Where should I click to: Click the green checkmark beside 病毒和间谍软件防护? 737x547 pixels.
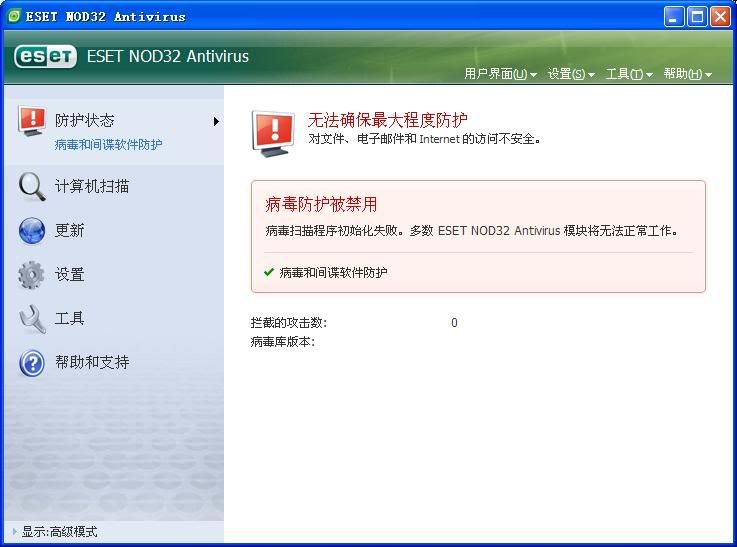tap(269, 272)
